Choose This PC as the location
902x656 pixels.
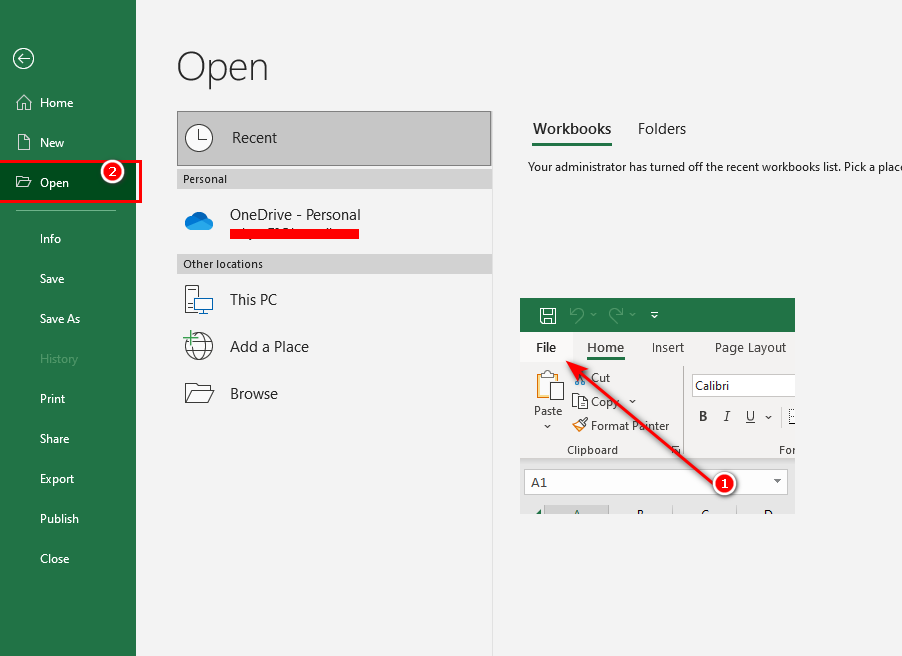[x=253, y=300]
